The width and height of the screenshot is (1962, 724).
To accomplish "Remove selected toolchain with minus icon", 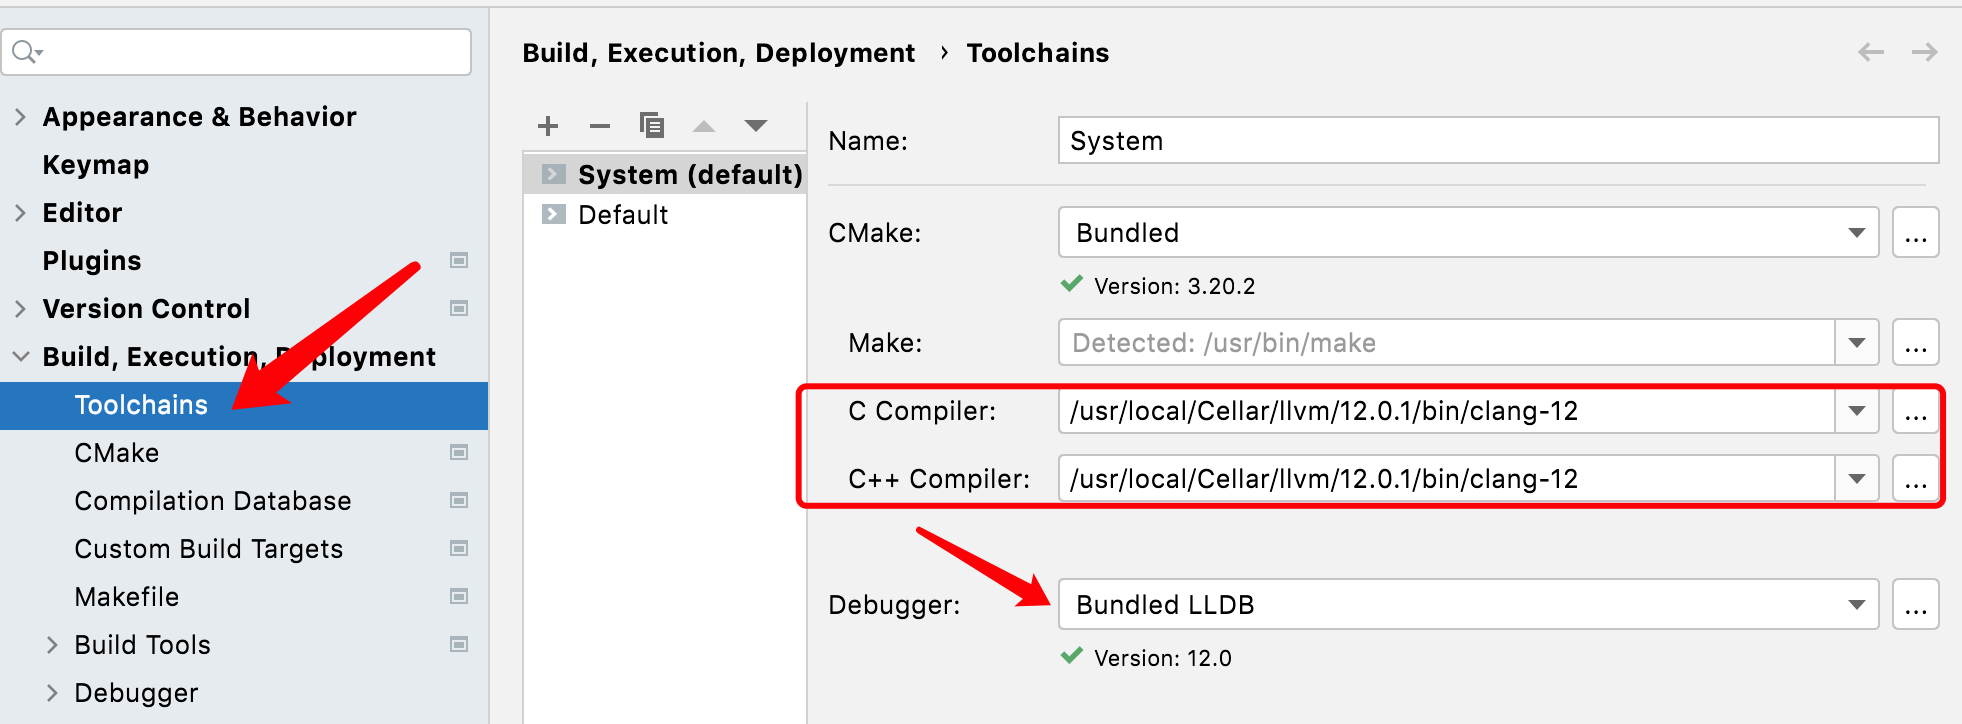I will (600, 126).
